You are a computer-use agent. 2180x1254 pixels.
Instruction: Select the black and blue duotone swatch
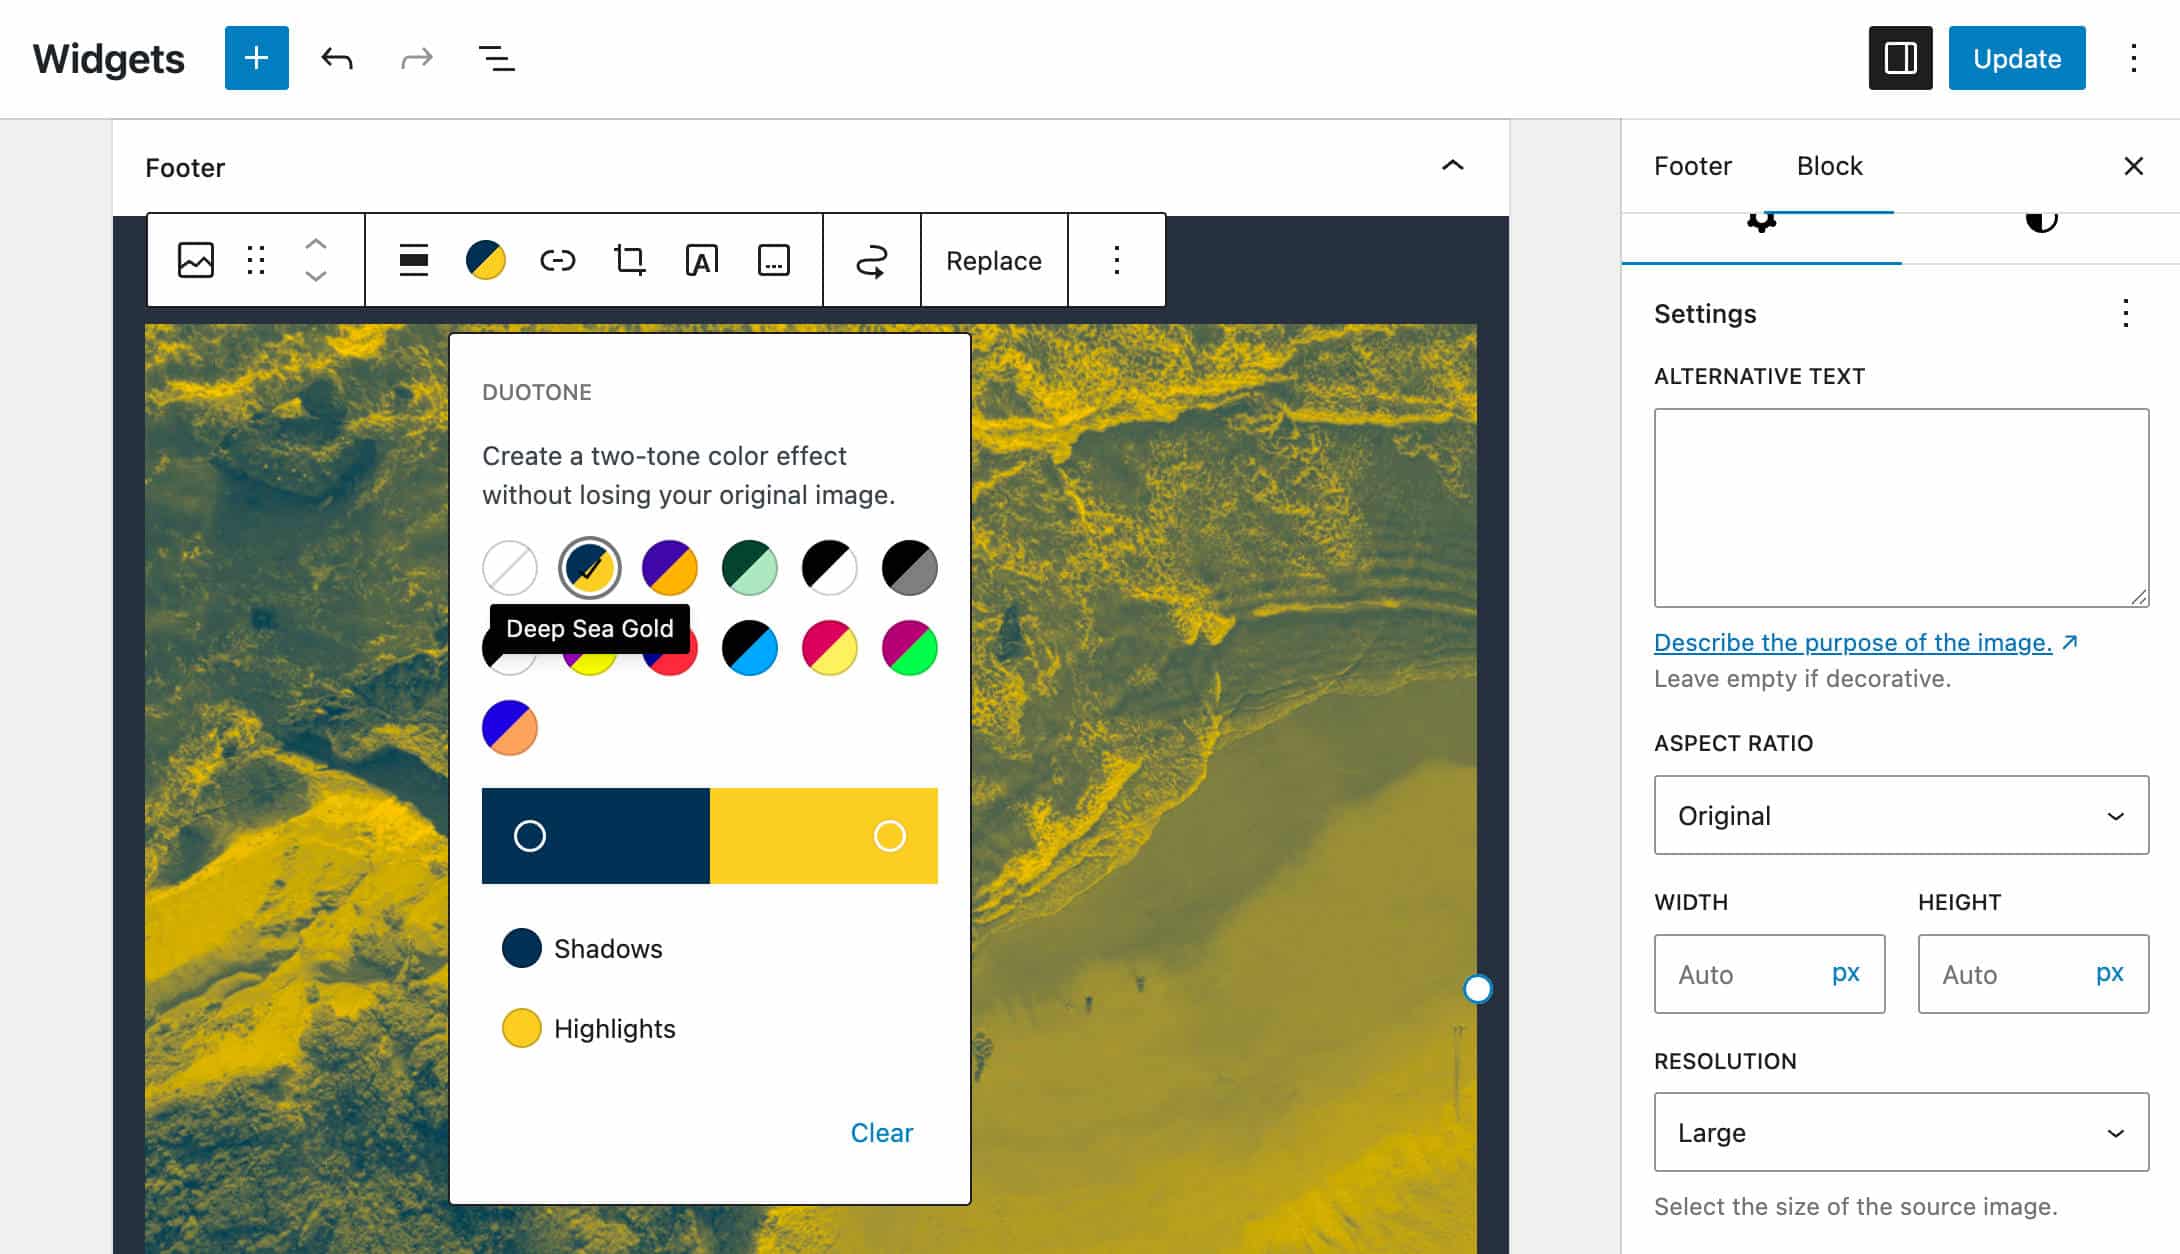pos(750,648)
